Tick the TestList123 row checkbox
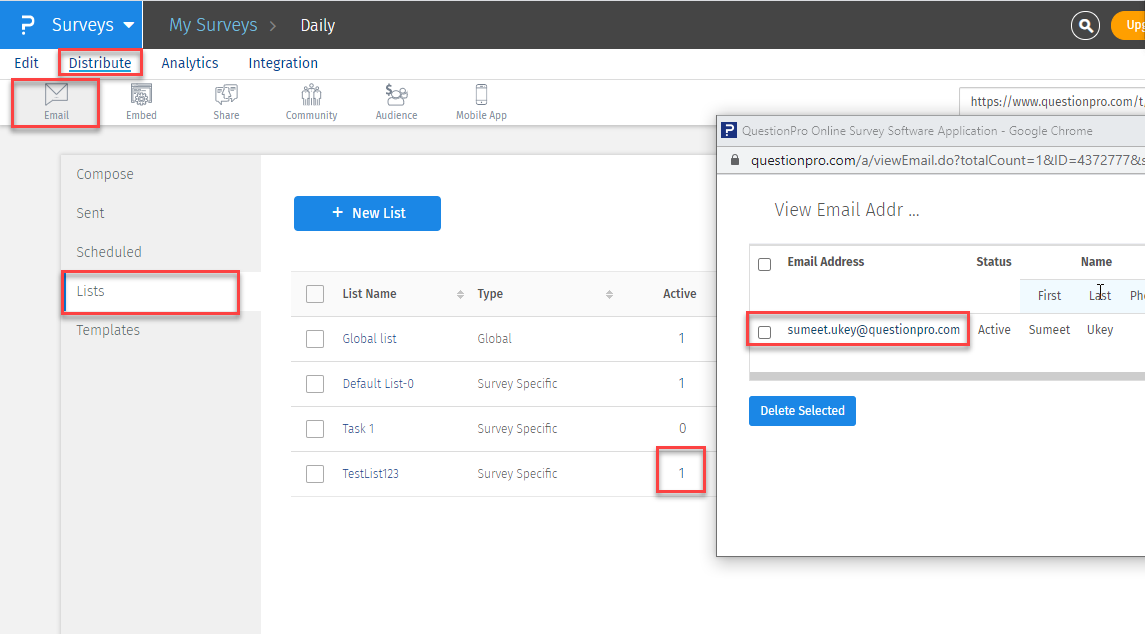Viewport: 1145px width, 634px height. (x=315, y=474)
